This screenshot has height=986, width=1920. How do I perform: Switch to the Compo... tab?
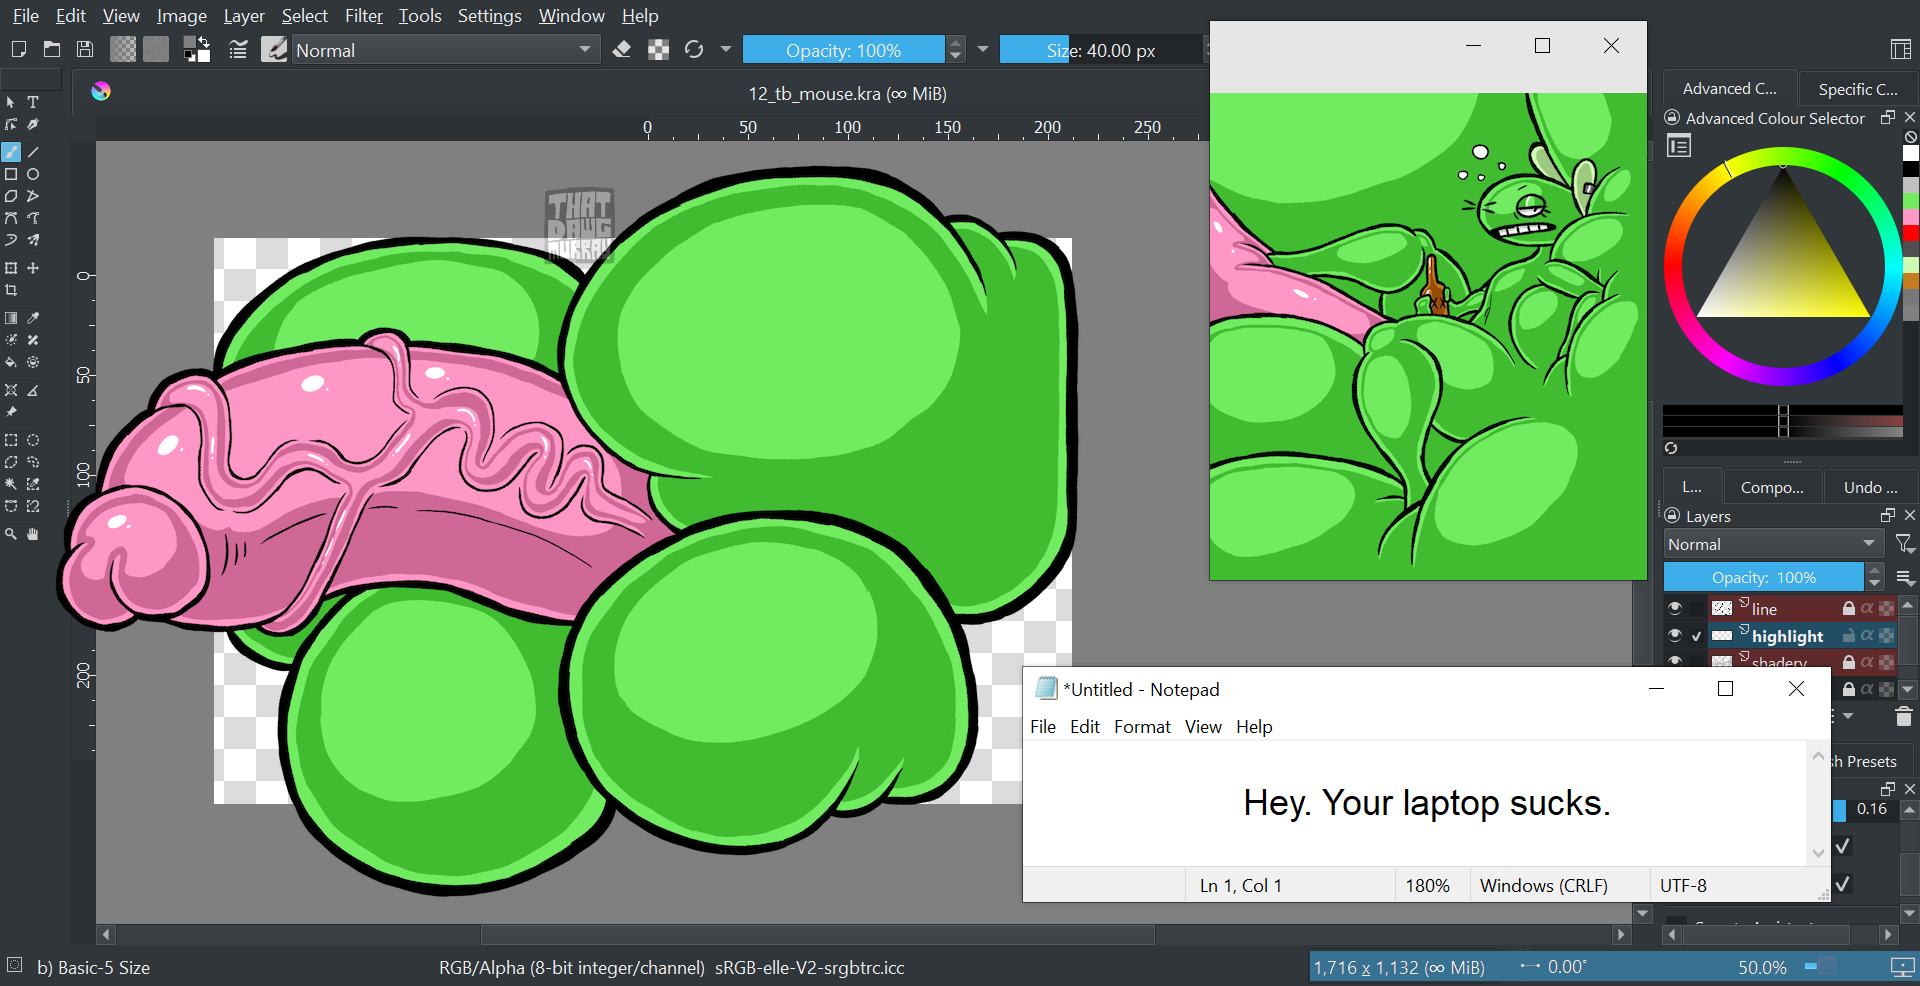(1772, 487)
